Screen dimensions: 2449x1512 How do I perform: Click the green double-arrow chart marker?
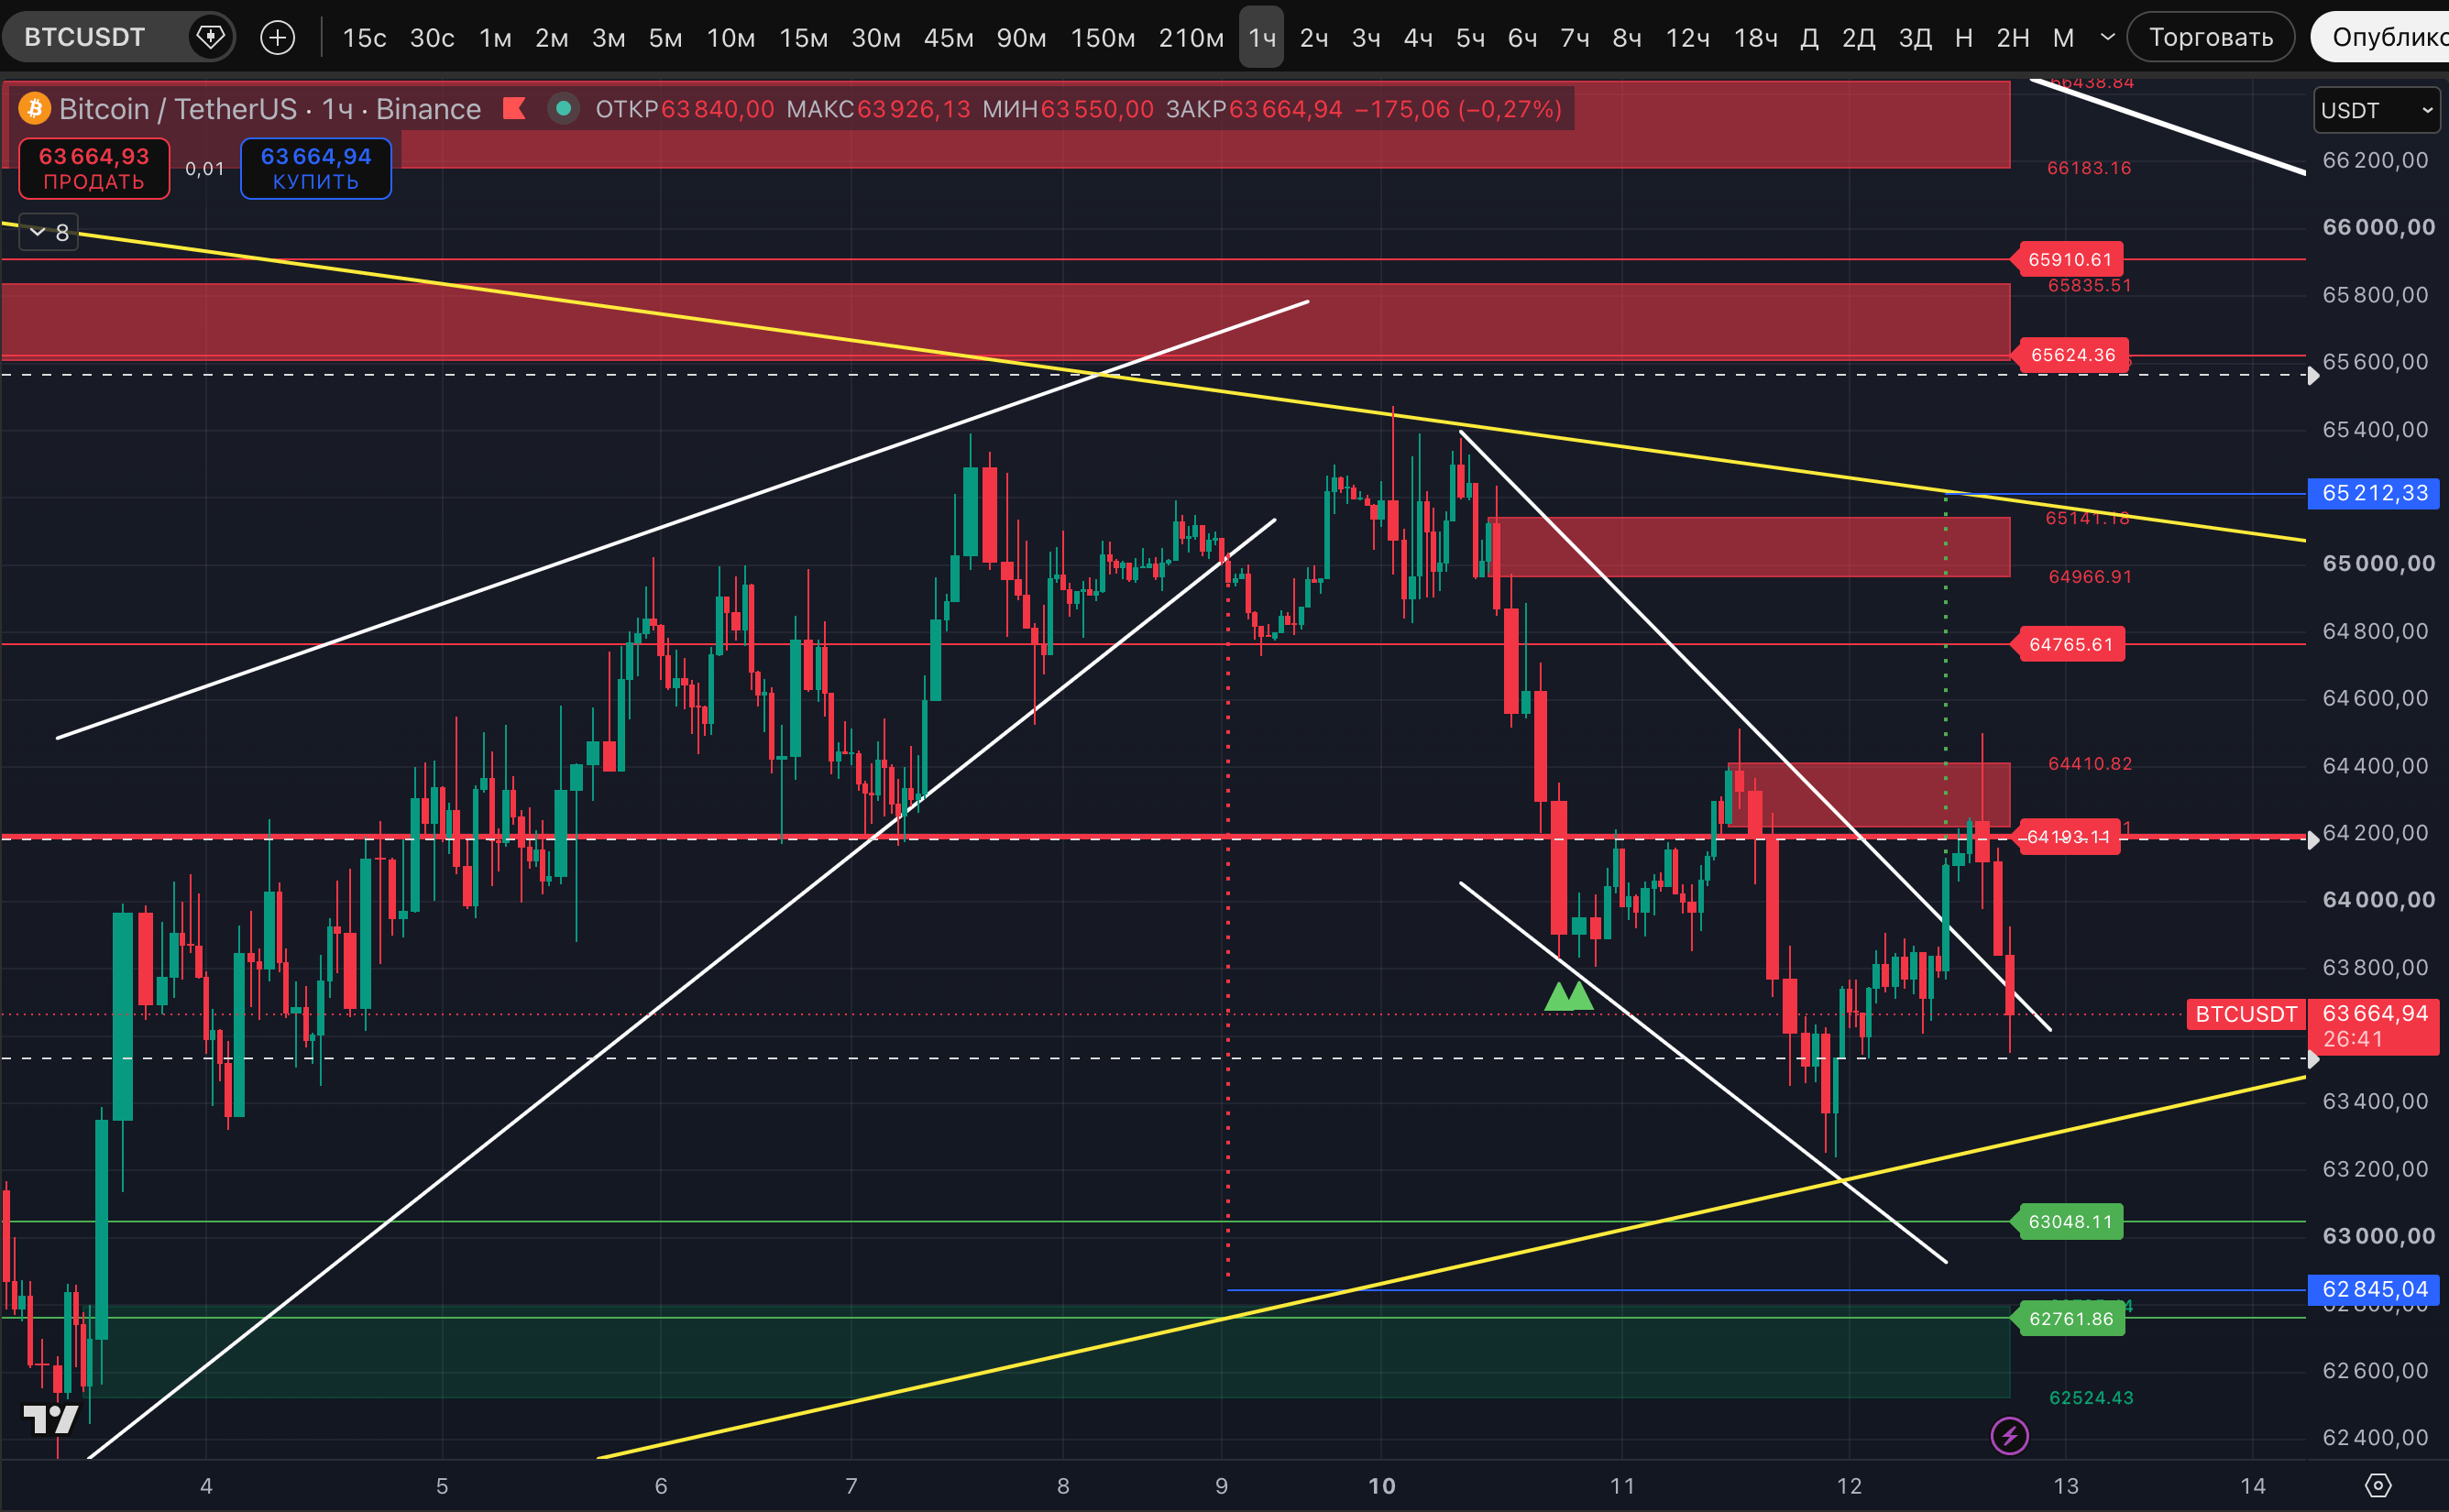click(x=1568, y=996)
